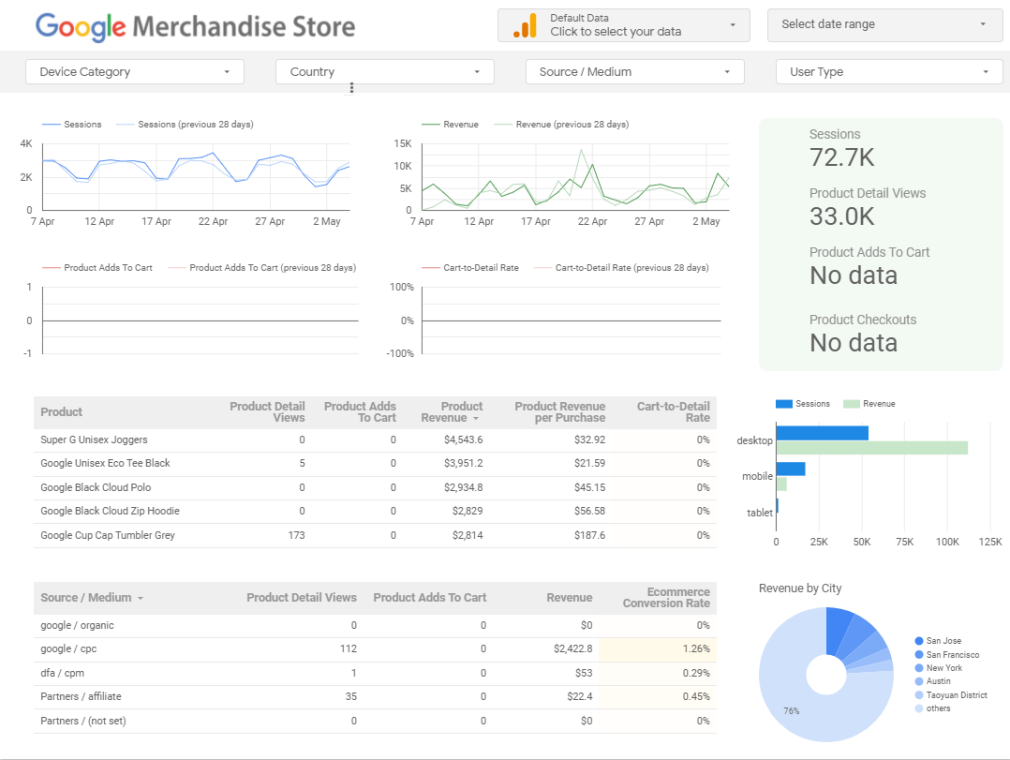
Task: Click the Google Merchandise Store logo
Action: coord(195,26)
